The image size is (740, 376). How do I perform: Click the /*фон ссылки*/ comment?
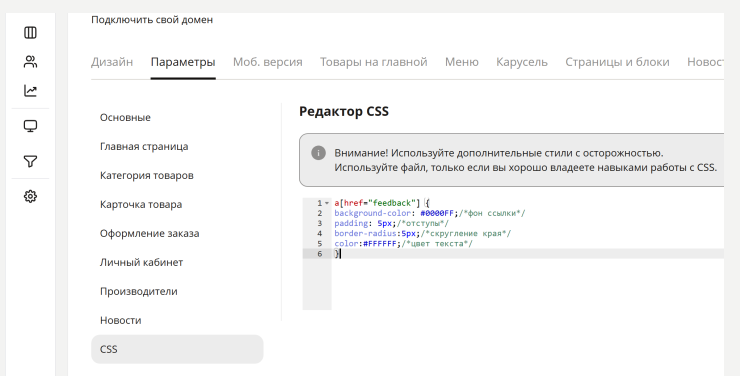[492, 213]
